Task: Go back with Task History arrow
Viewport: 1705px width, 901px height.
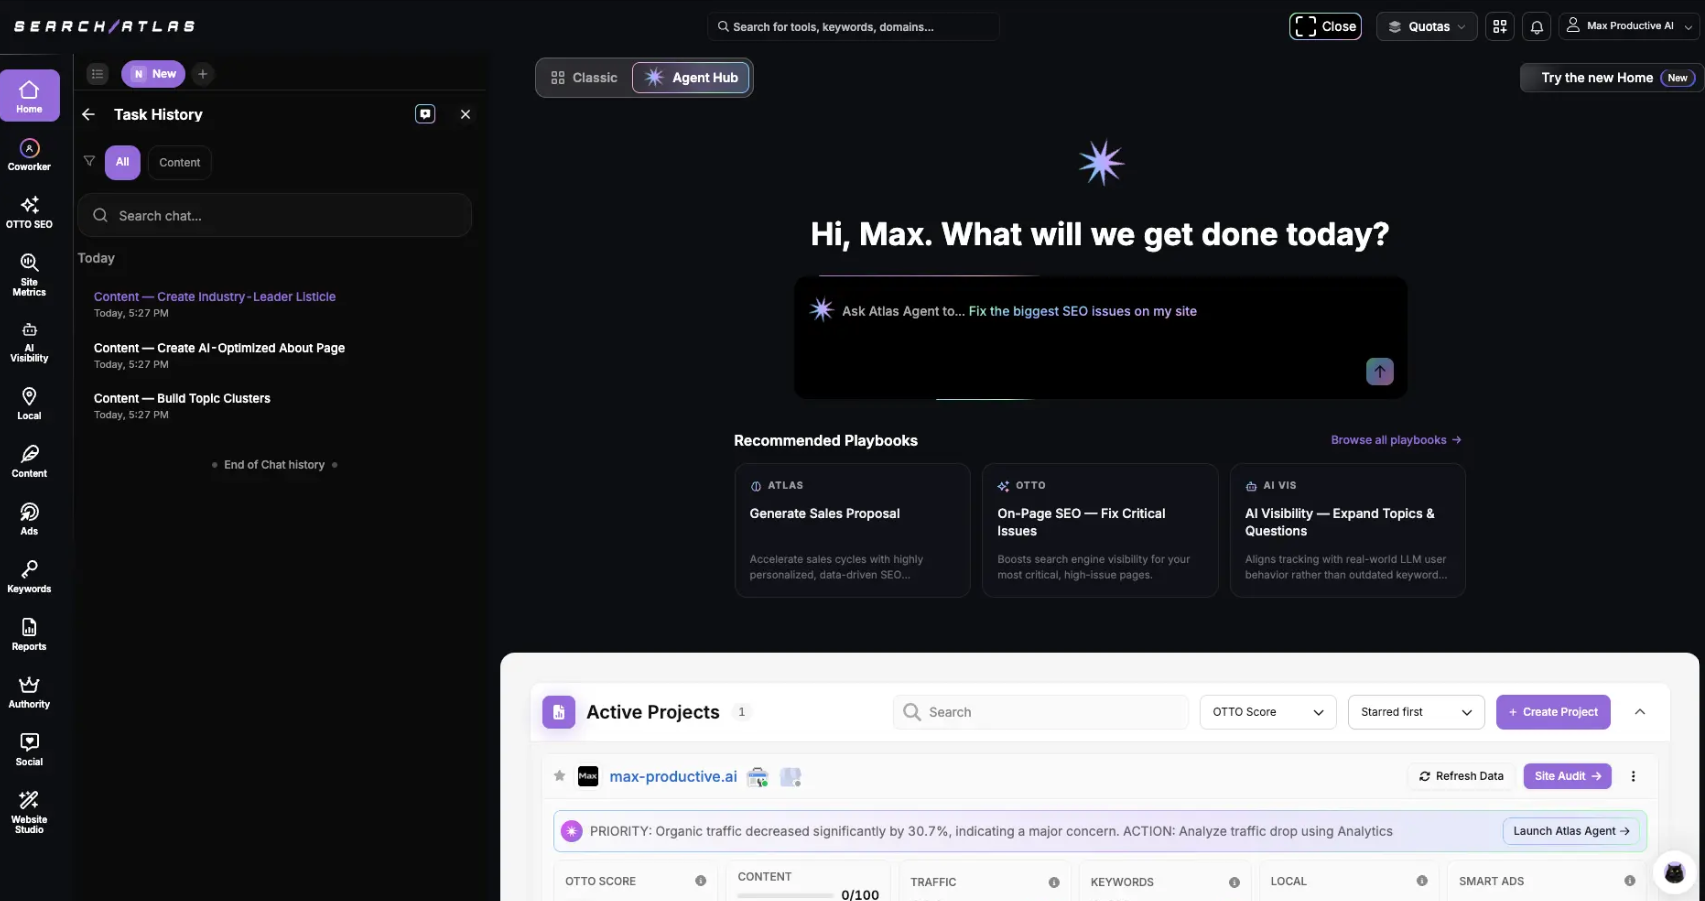Action: coord(88,115)
